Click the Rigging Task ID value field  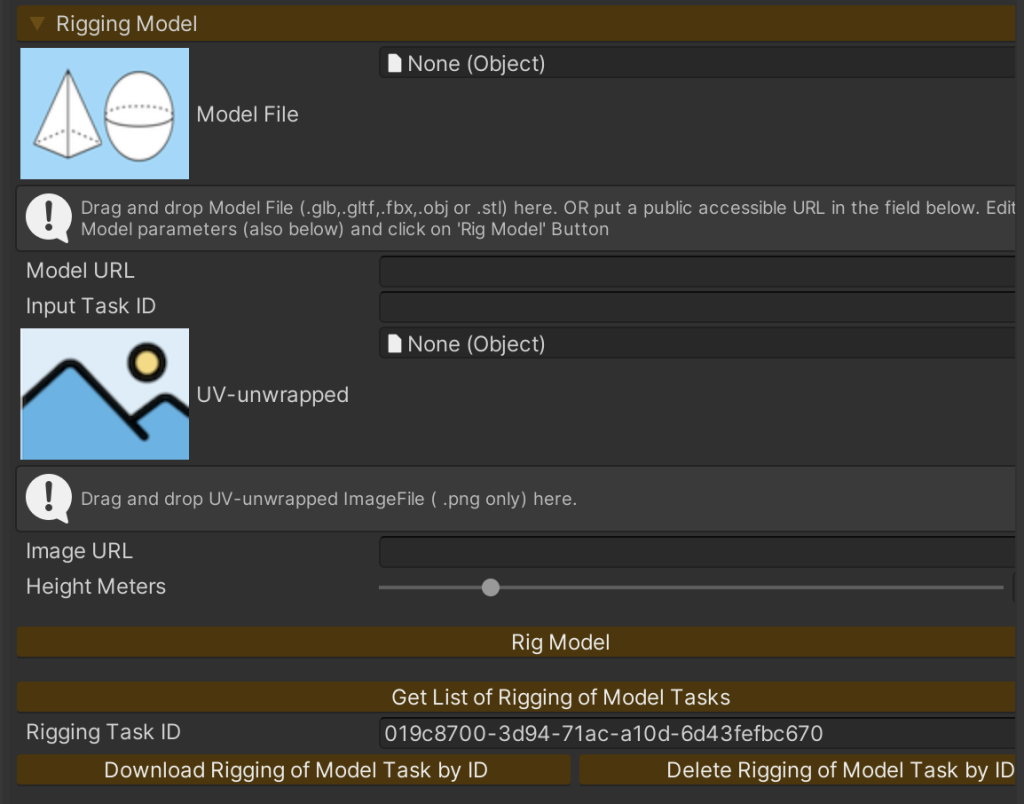pos(700,733)
